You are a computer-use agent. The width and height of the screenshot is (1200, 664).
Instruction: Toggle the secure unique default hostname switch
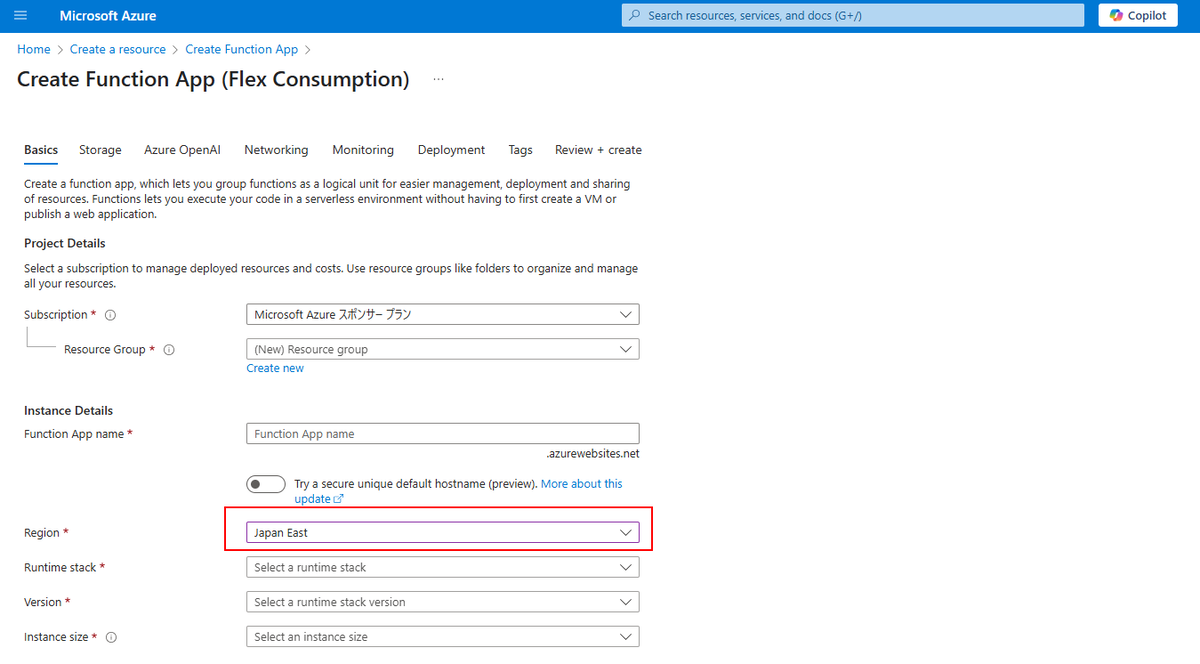click(x=266, y=484)
